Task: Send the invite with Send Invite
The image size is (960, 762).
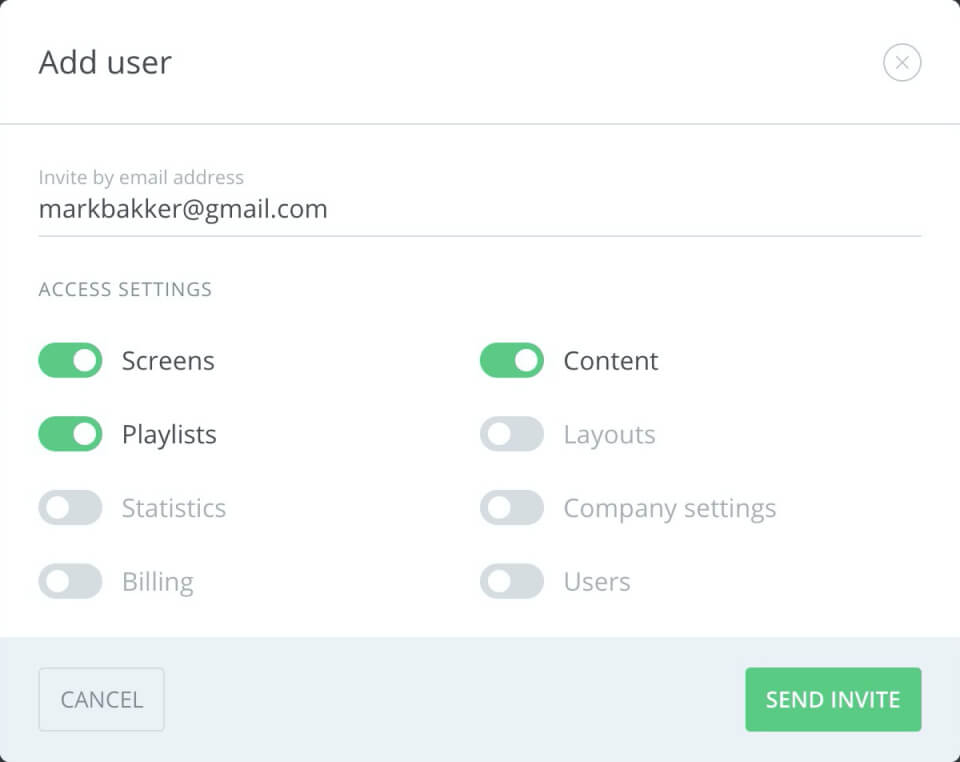Action: pyautogui.click(x=833, y=700)
